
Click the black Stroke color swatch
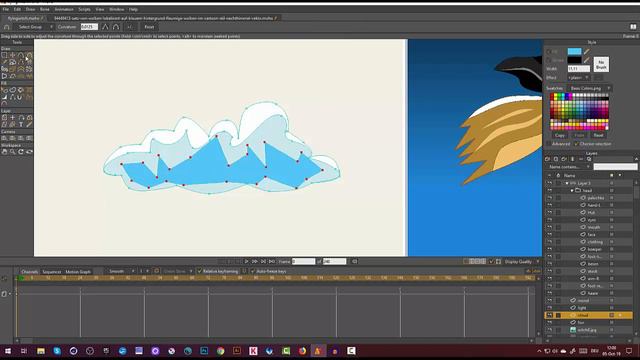[x=574, y=60]
